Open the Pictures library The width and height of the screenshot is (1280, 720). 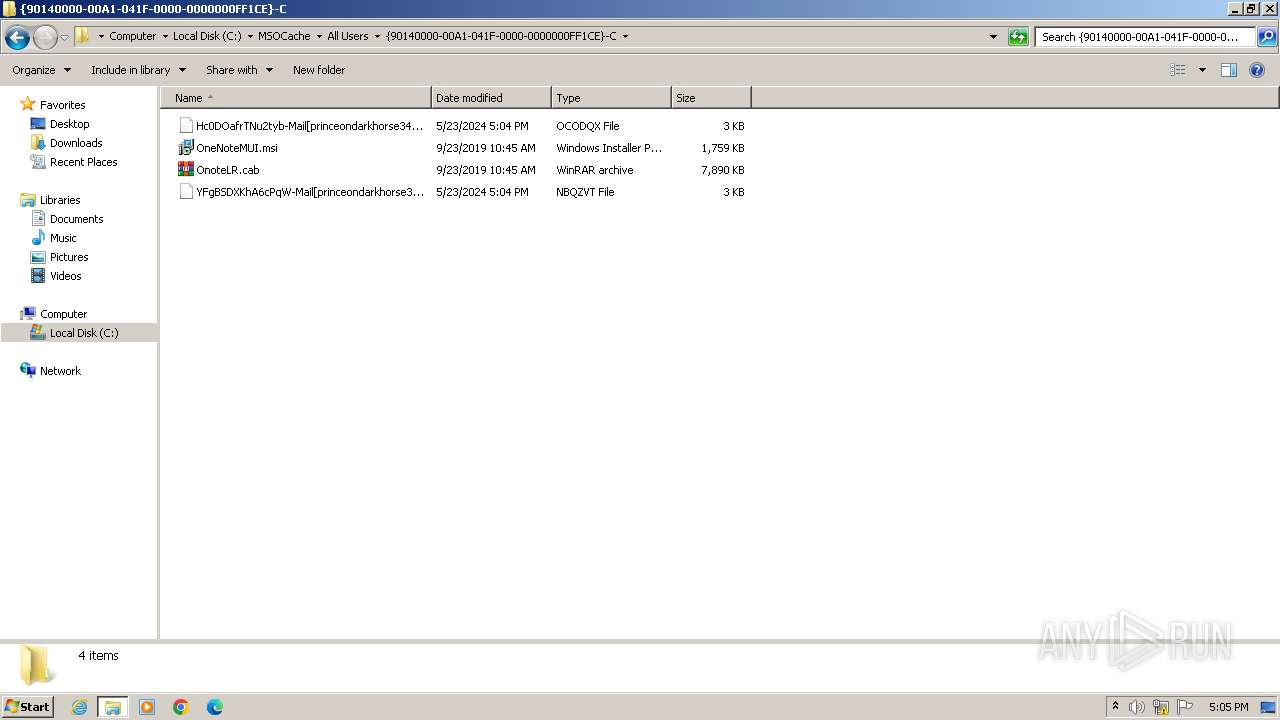pos(69,257)
